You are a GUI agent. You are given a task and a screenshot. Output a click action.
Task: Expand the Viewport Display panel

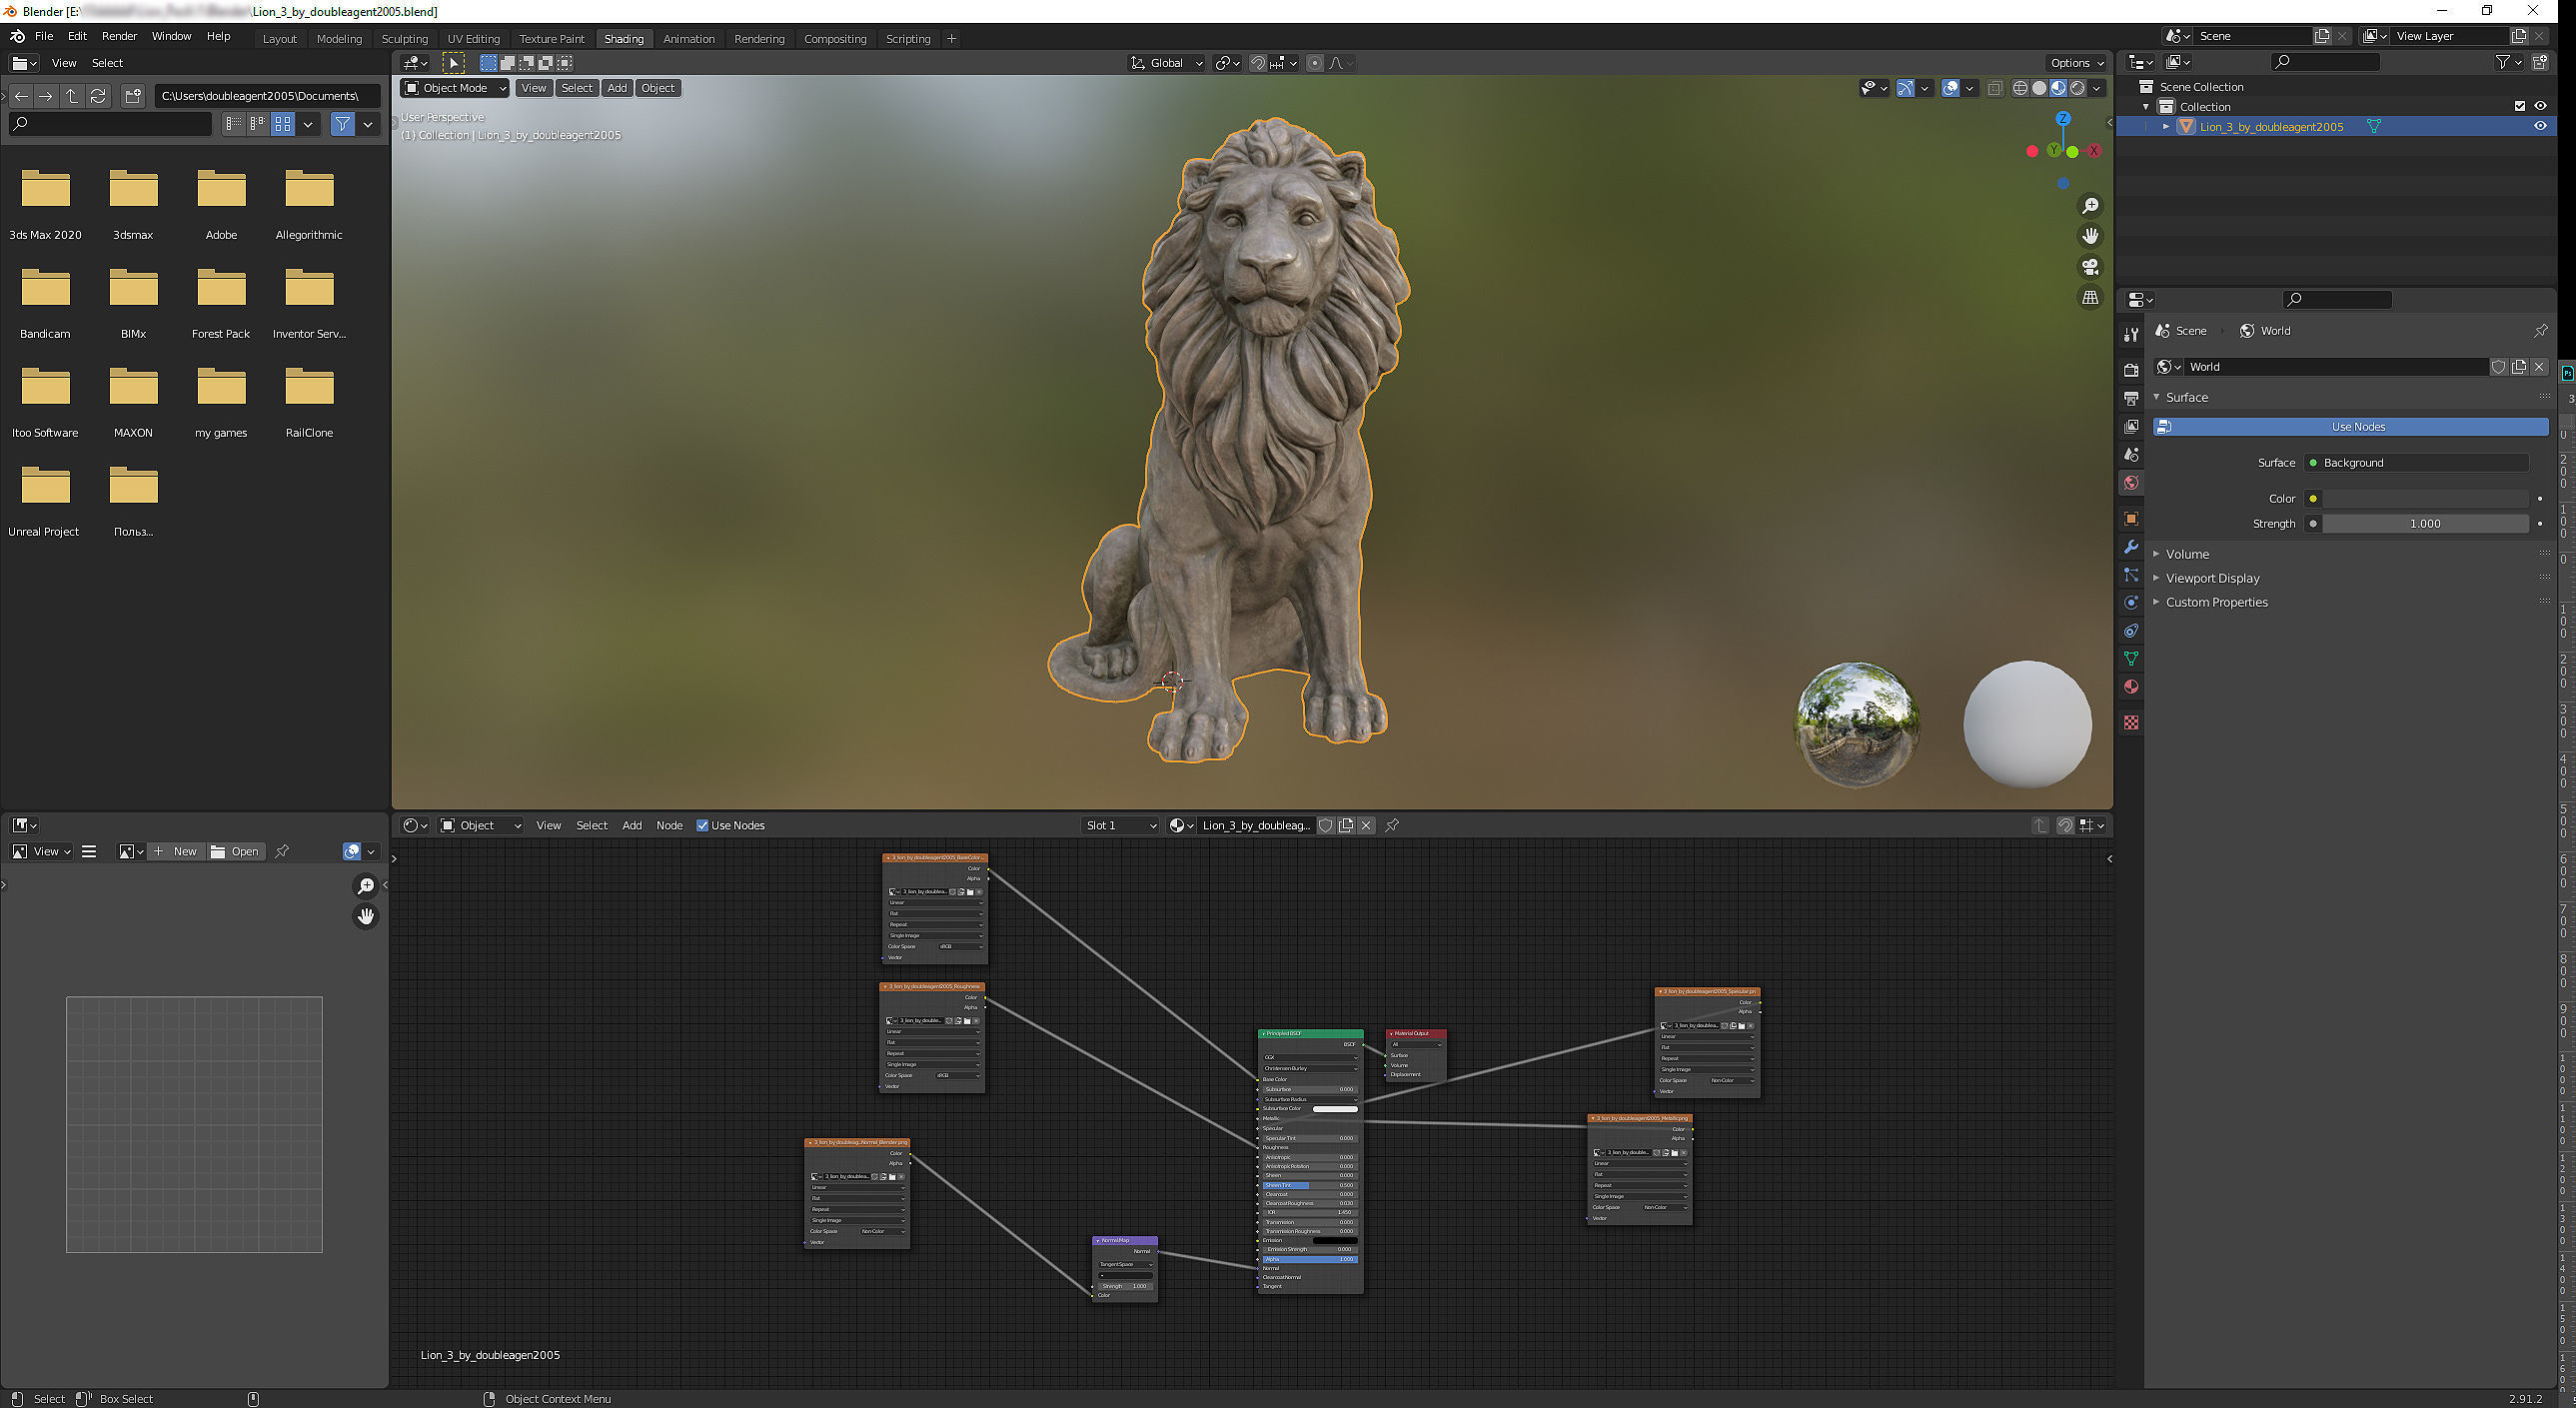2211,579
